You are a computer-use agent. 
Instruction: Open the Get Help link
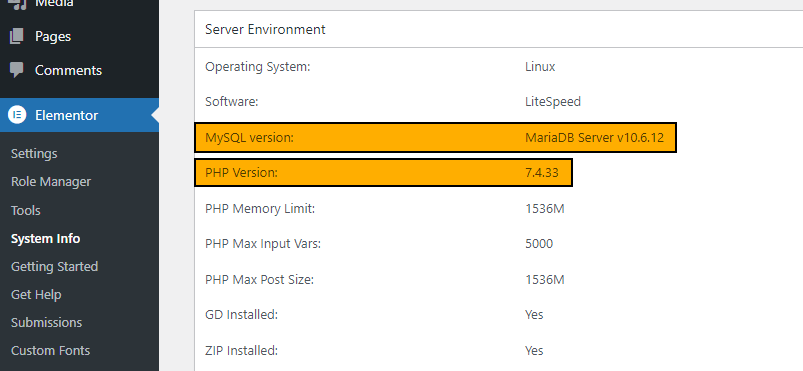coord(36,295)
